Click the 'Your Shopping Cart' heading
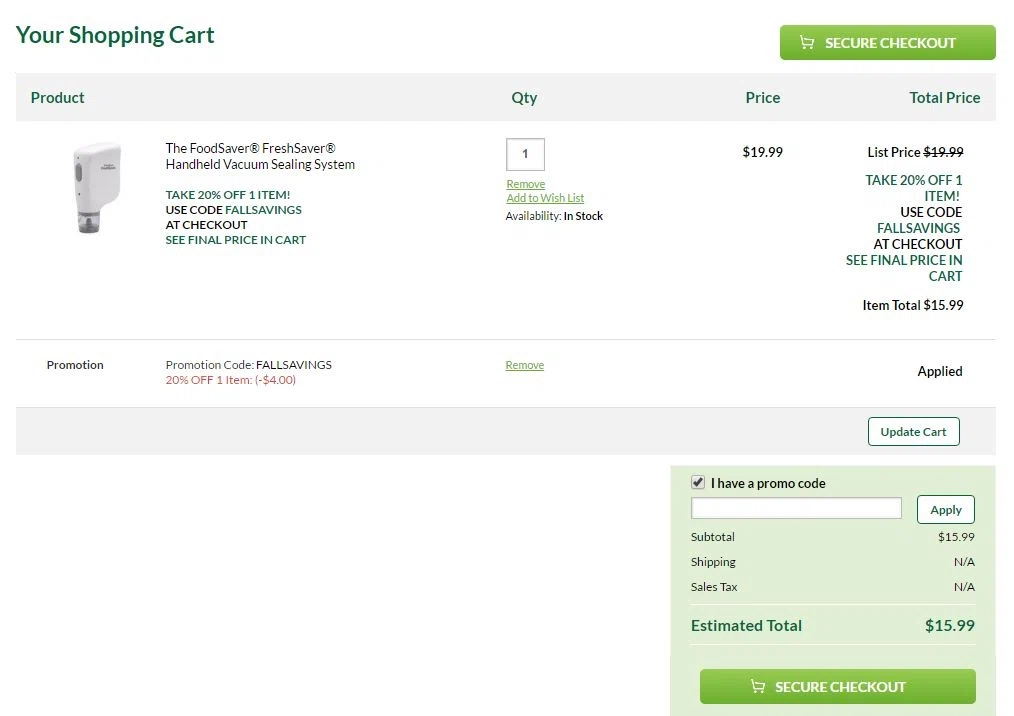Image resolution: width=1014 pixels, height=716 pixels. click(x=115, y=35)
